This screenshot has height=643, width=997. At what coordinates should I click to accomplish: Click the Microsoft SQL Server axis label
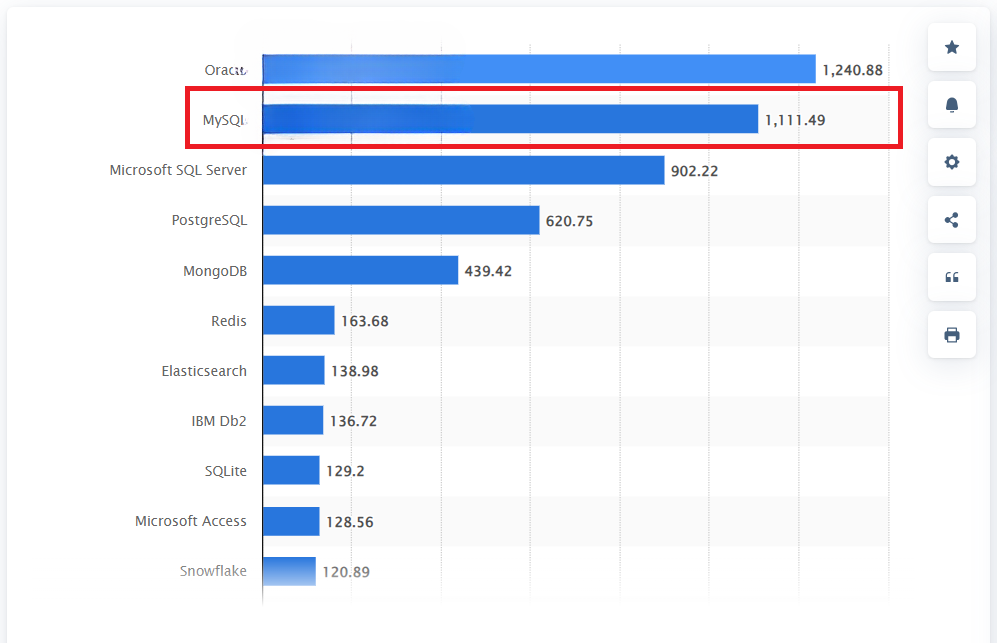[178, 170]
